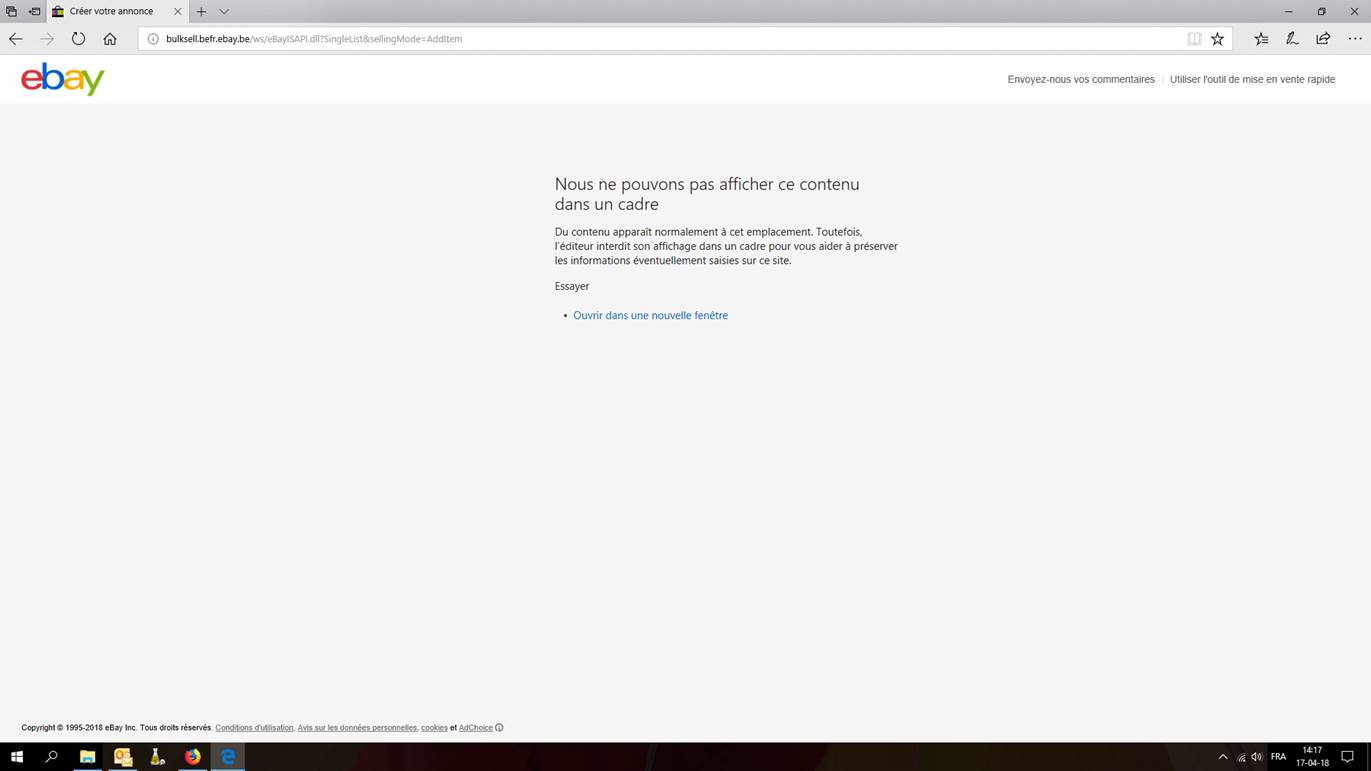Screen dimensions: 1371x771
Task: Click Utiliser l'outil de mise en vente rapide
Action: point(1252,79)
